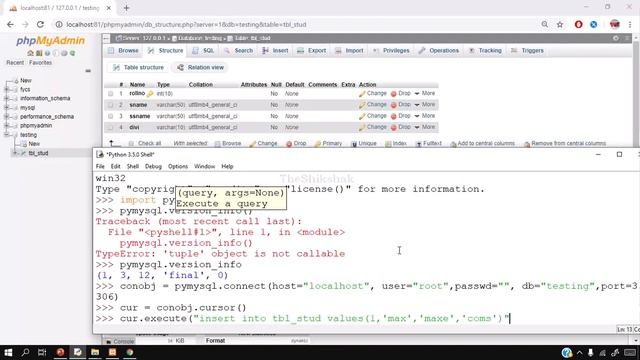Click Remove from central columns link
Viewport: 640px width, 360px height.
pos(565,144)
